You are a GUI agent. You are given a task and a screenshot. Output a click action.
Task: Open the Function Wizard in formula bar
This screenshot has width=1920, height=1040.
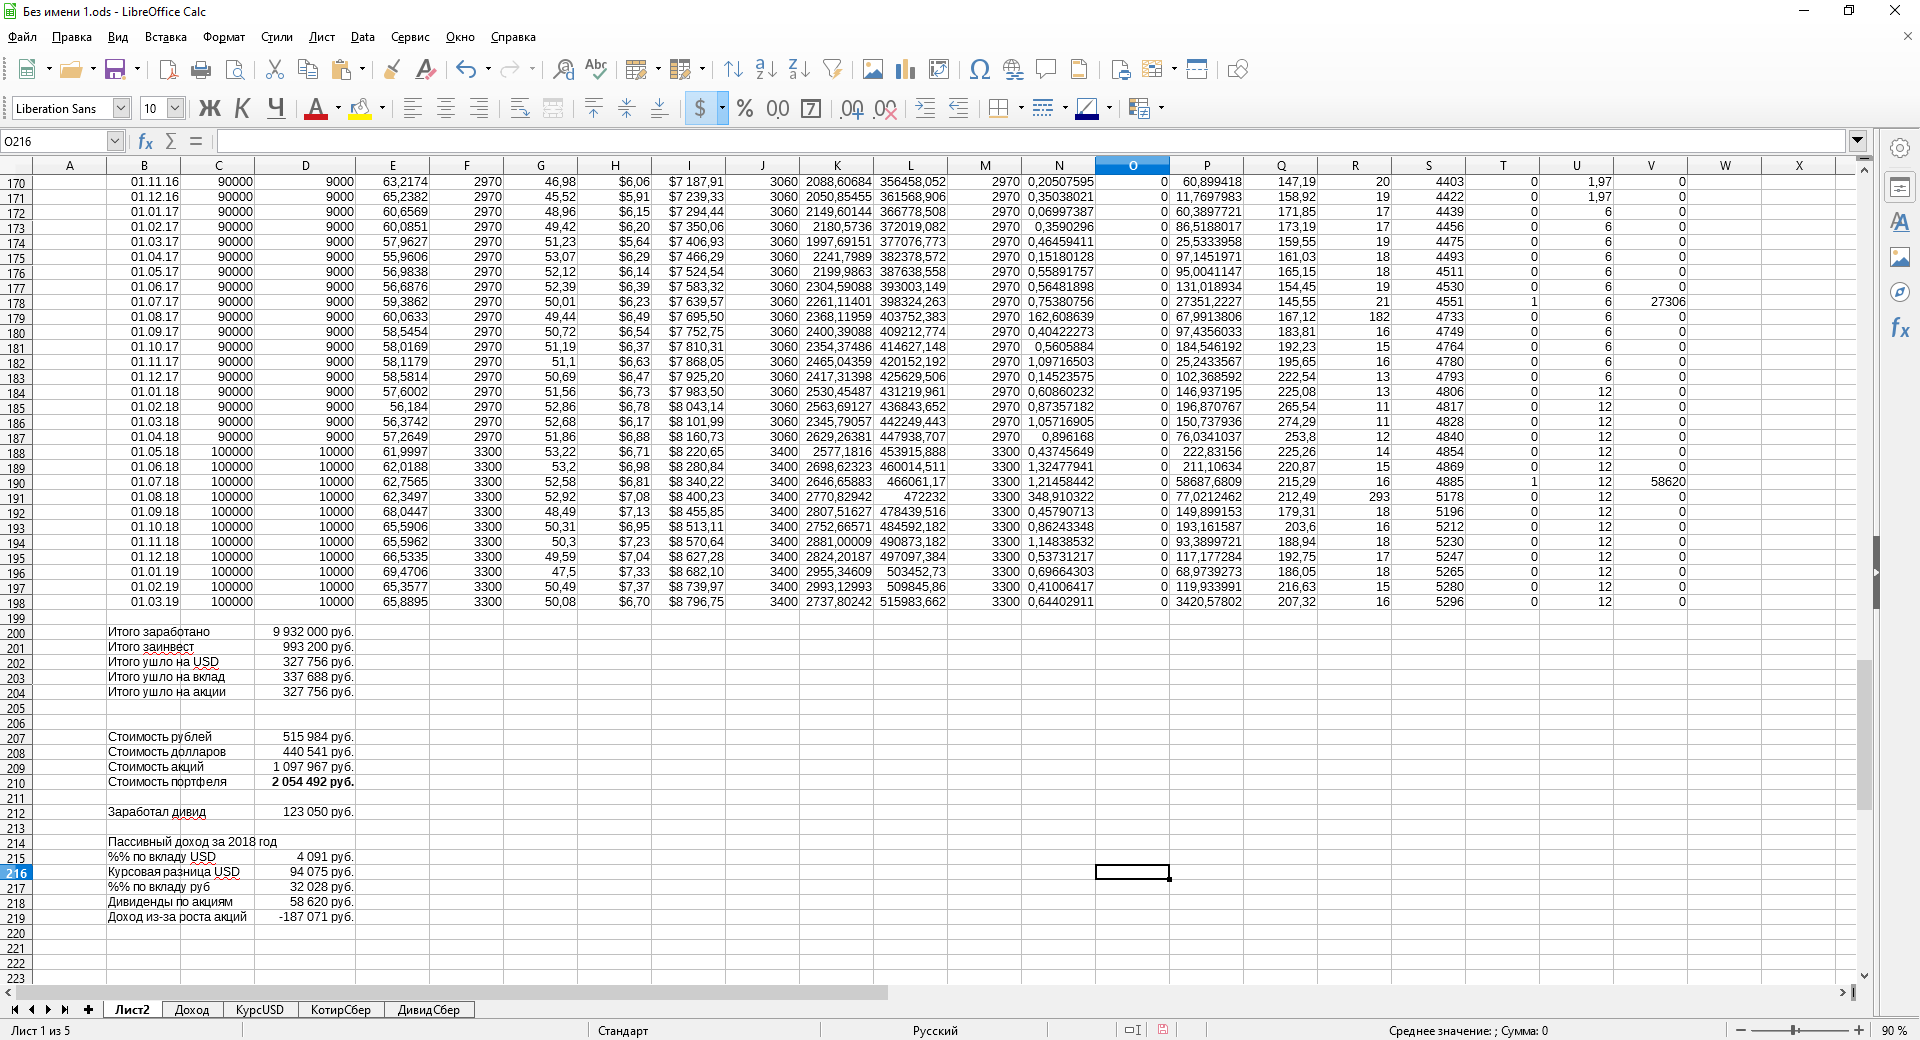146,141
